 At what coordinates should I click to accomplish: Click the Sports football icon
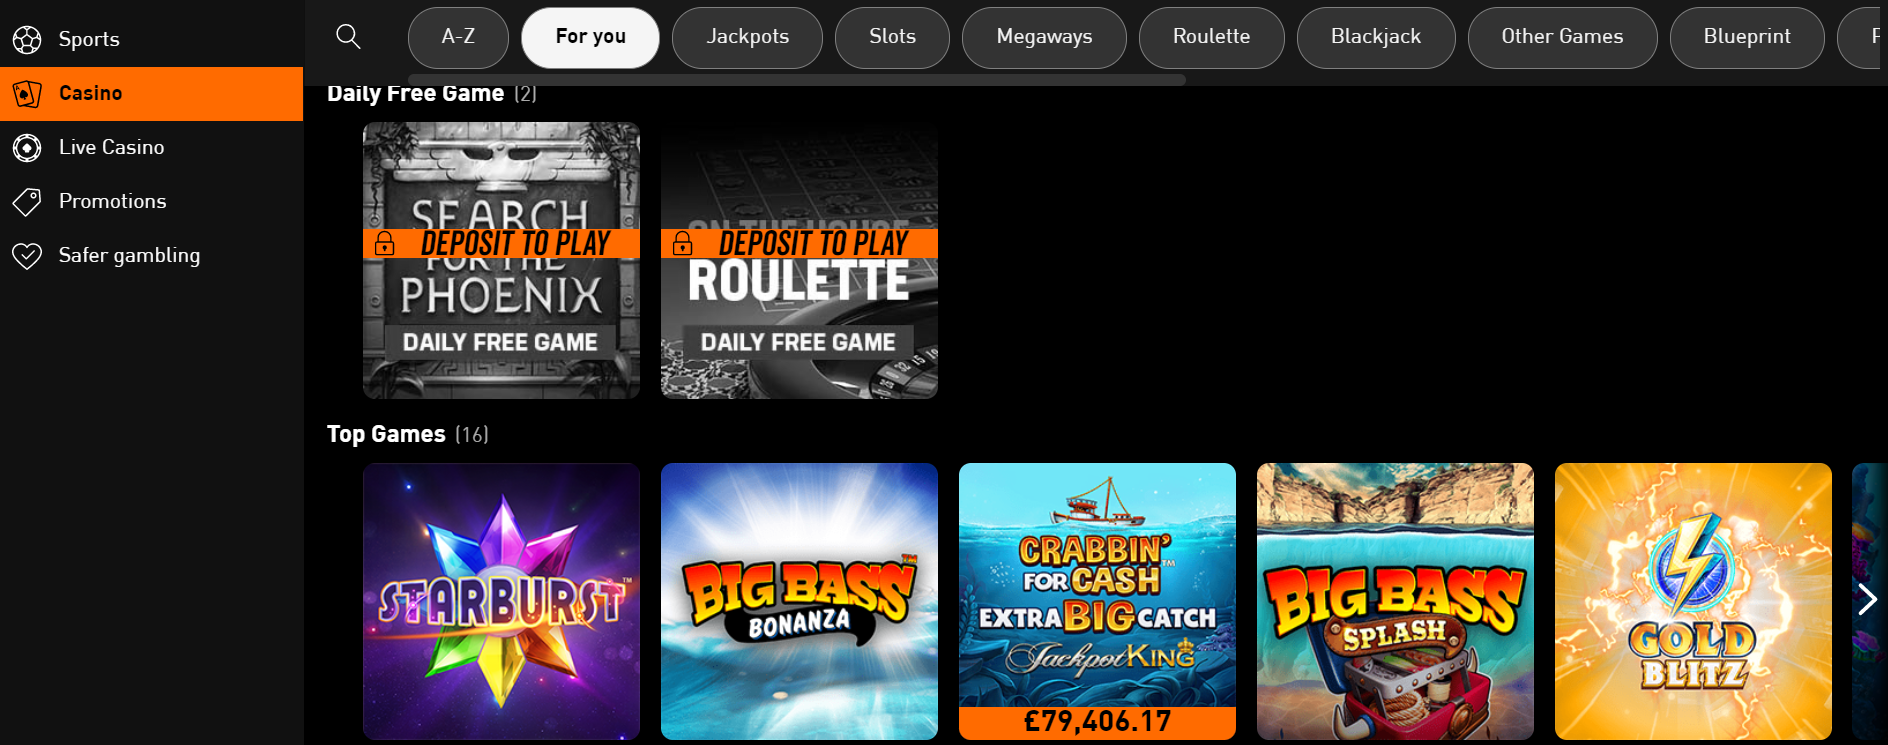tap(27, 40)
